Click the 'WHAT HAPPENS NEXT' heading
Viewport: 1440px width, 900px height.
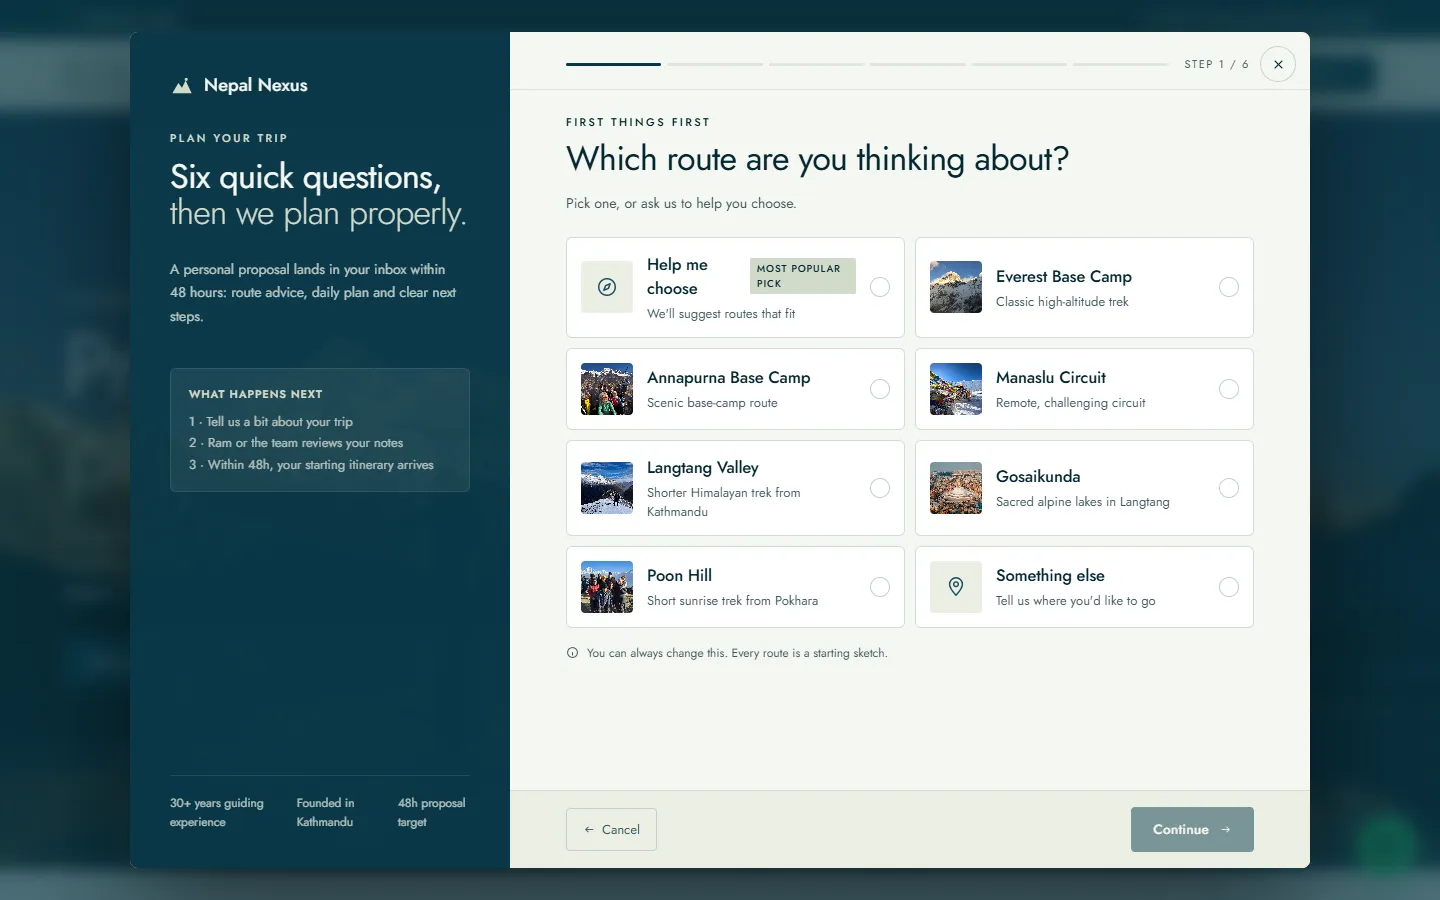[256, 394]
